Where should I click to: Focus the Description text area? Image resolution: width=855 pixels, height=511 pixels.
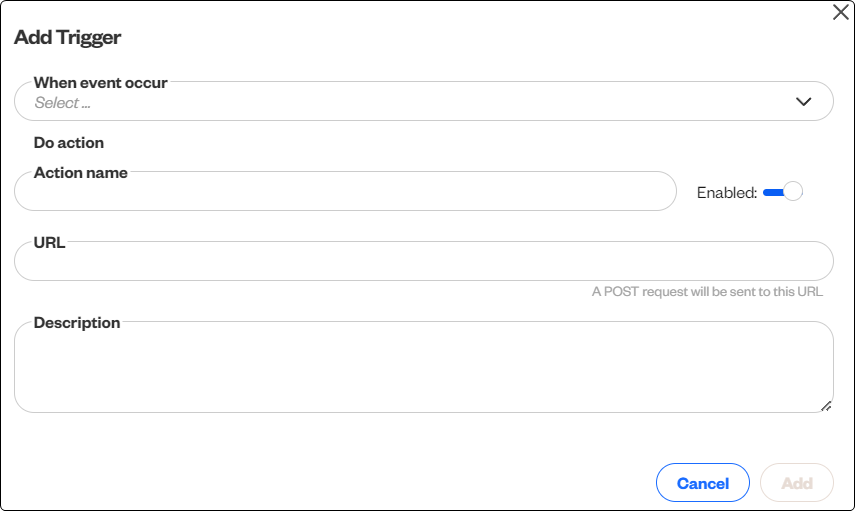coord(423,368)
